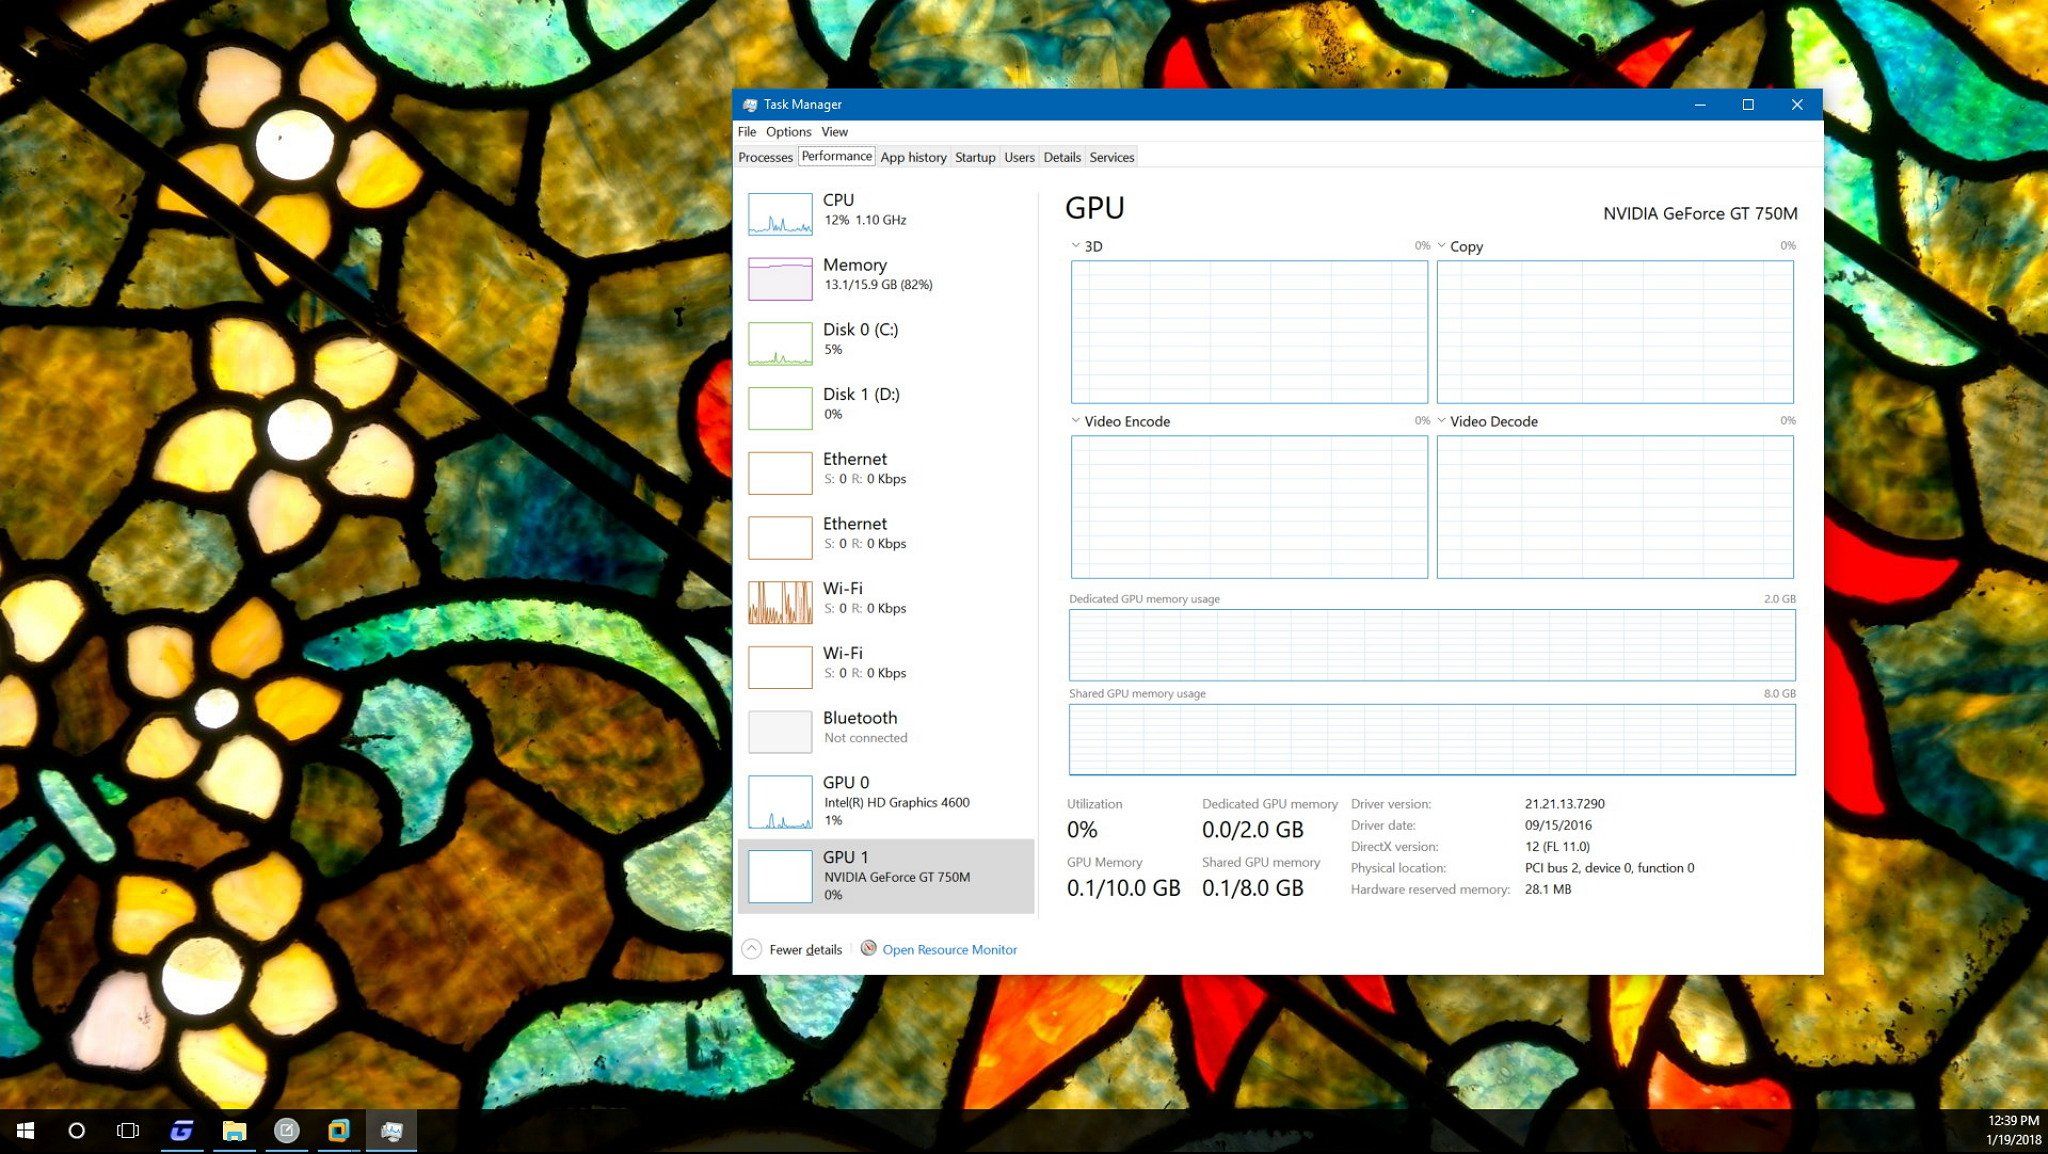Click the Resource Monitor gauge icon
The height and width of the screenshot is (1154, 2048).
pyautogui.click(x=868, y=948)
